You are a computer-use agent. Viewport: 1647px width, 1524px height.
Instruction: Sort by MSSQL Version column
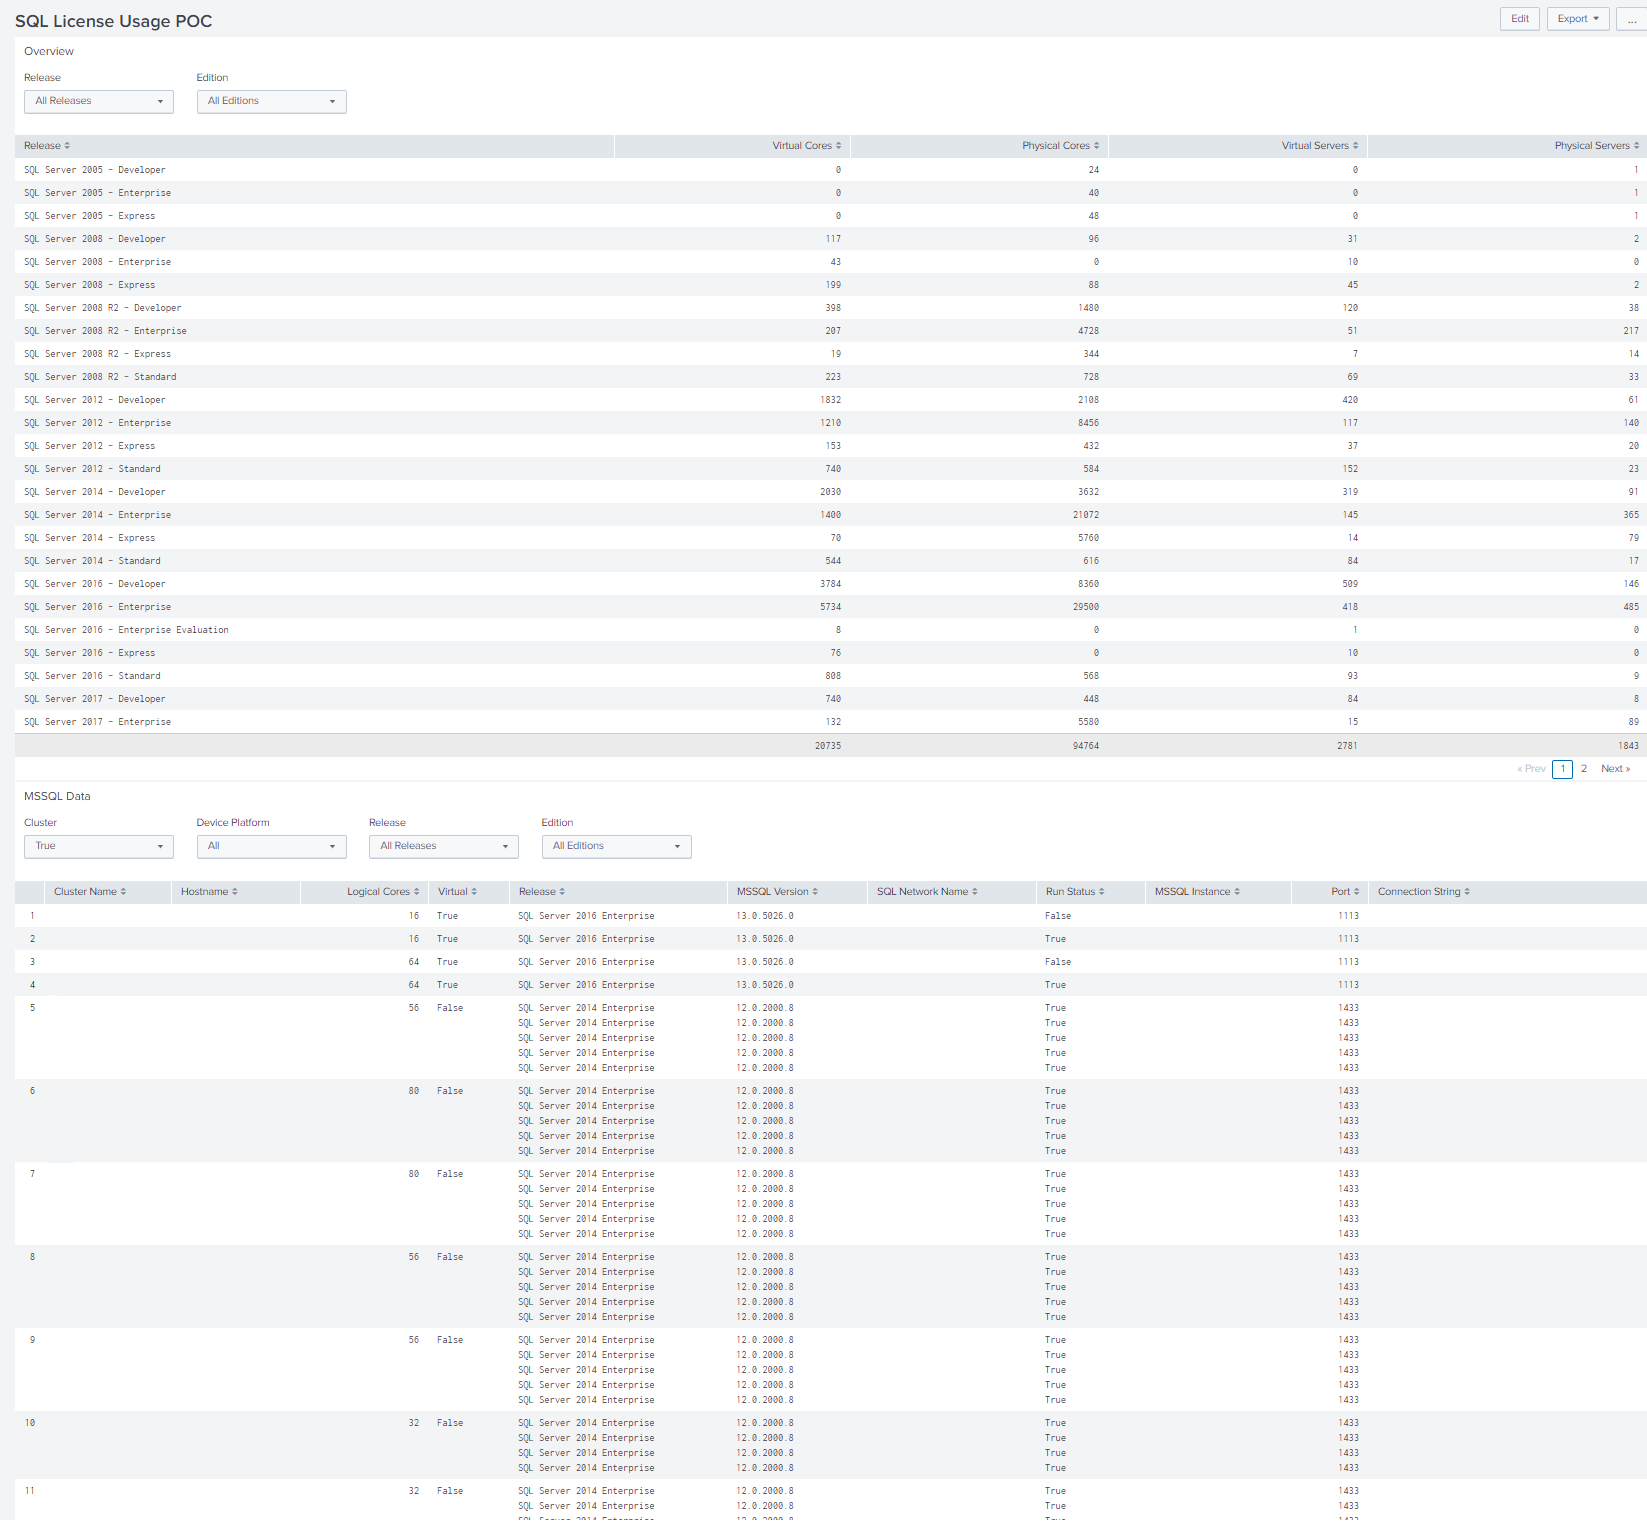click(x=777, y=892)
